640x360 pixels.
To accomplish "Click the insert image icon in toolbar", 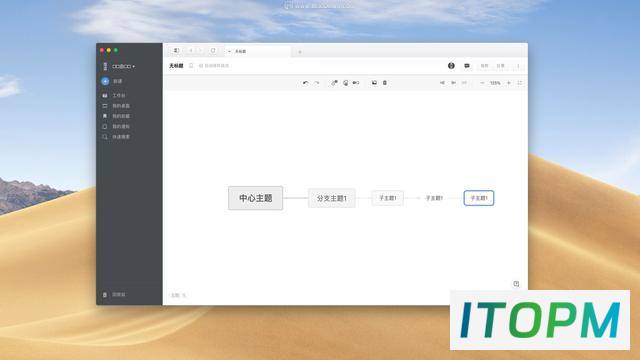I will point(374,83).
